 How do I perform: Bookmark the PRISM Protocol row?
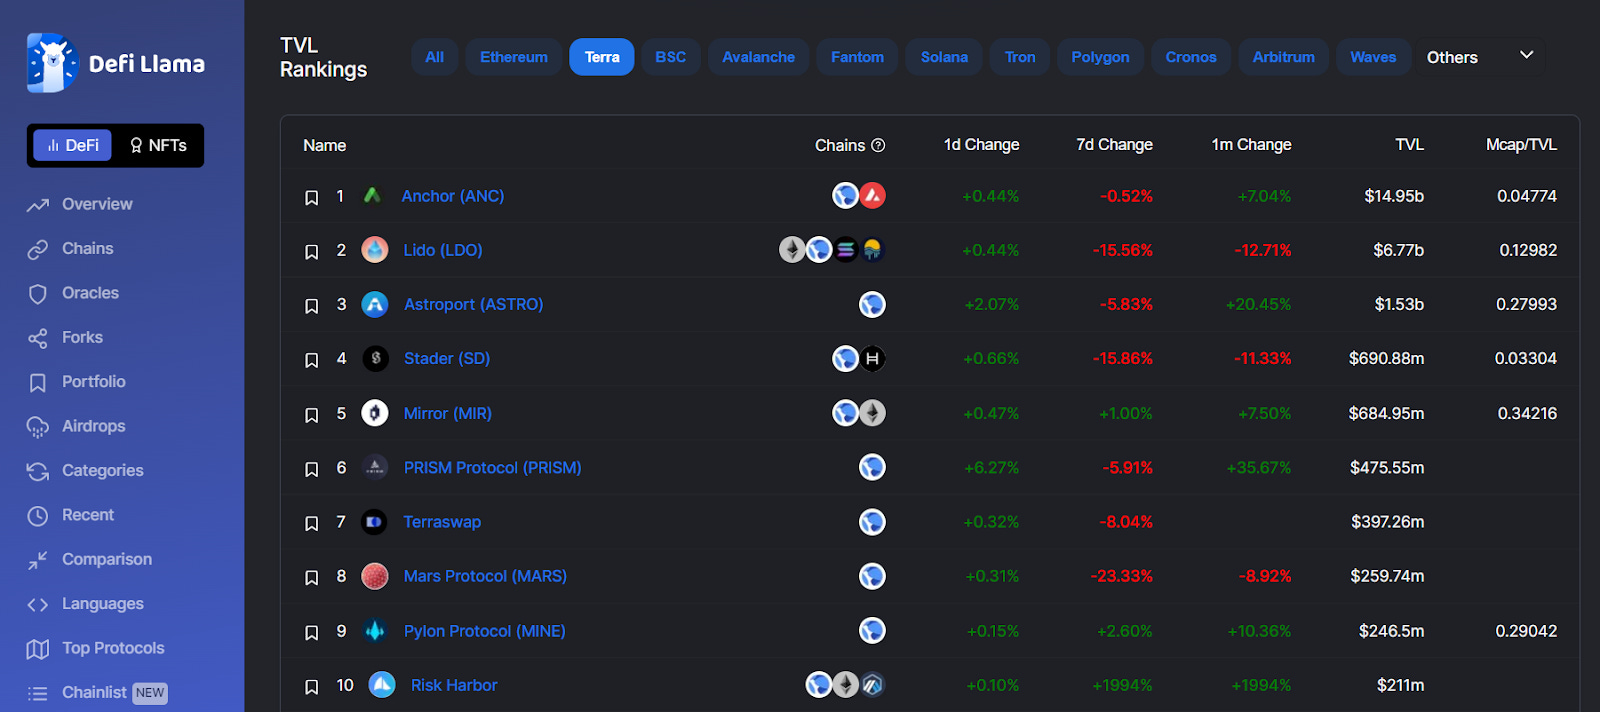click(x=312, y=469)
